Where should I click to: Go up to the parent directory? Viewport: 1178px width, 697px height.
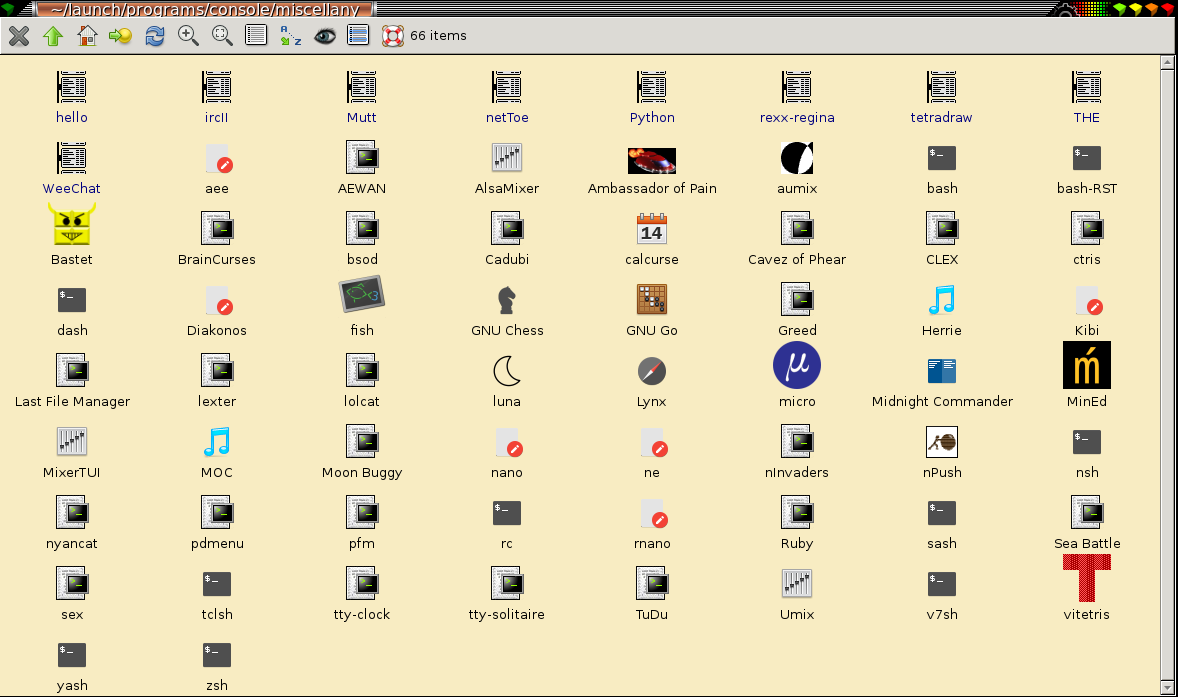point(53,35)
